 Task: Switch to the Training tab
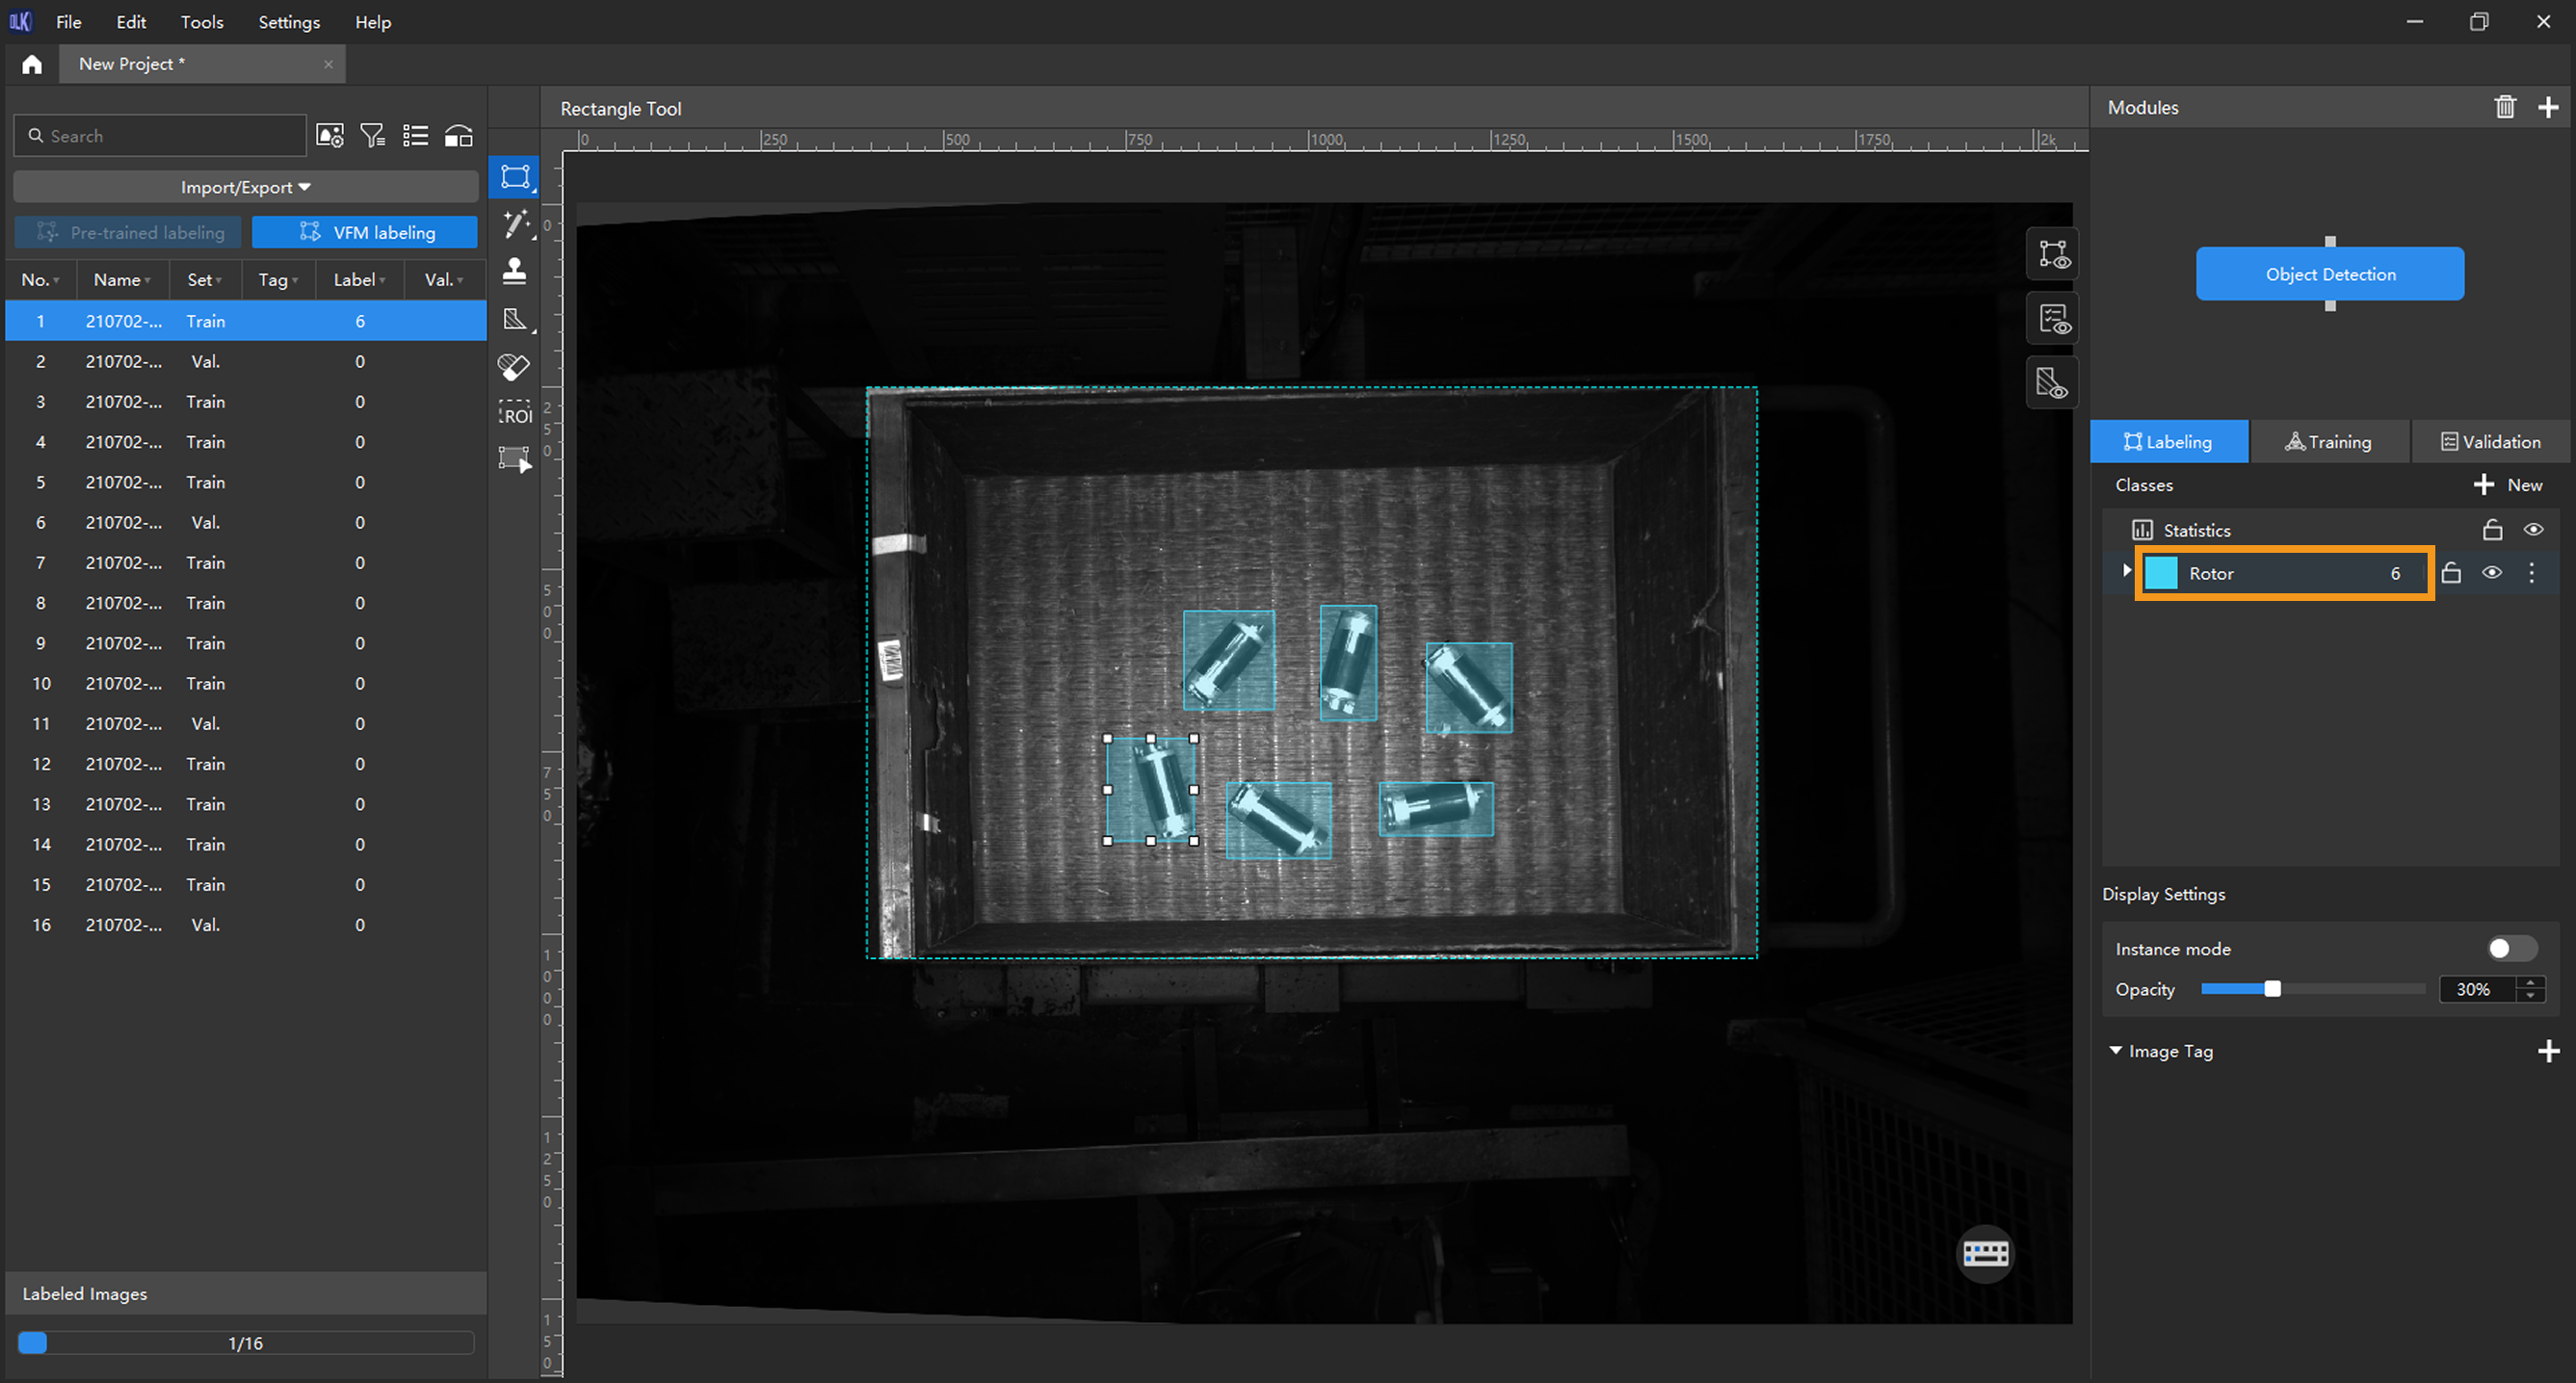click(2328, 442)
